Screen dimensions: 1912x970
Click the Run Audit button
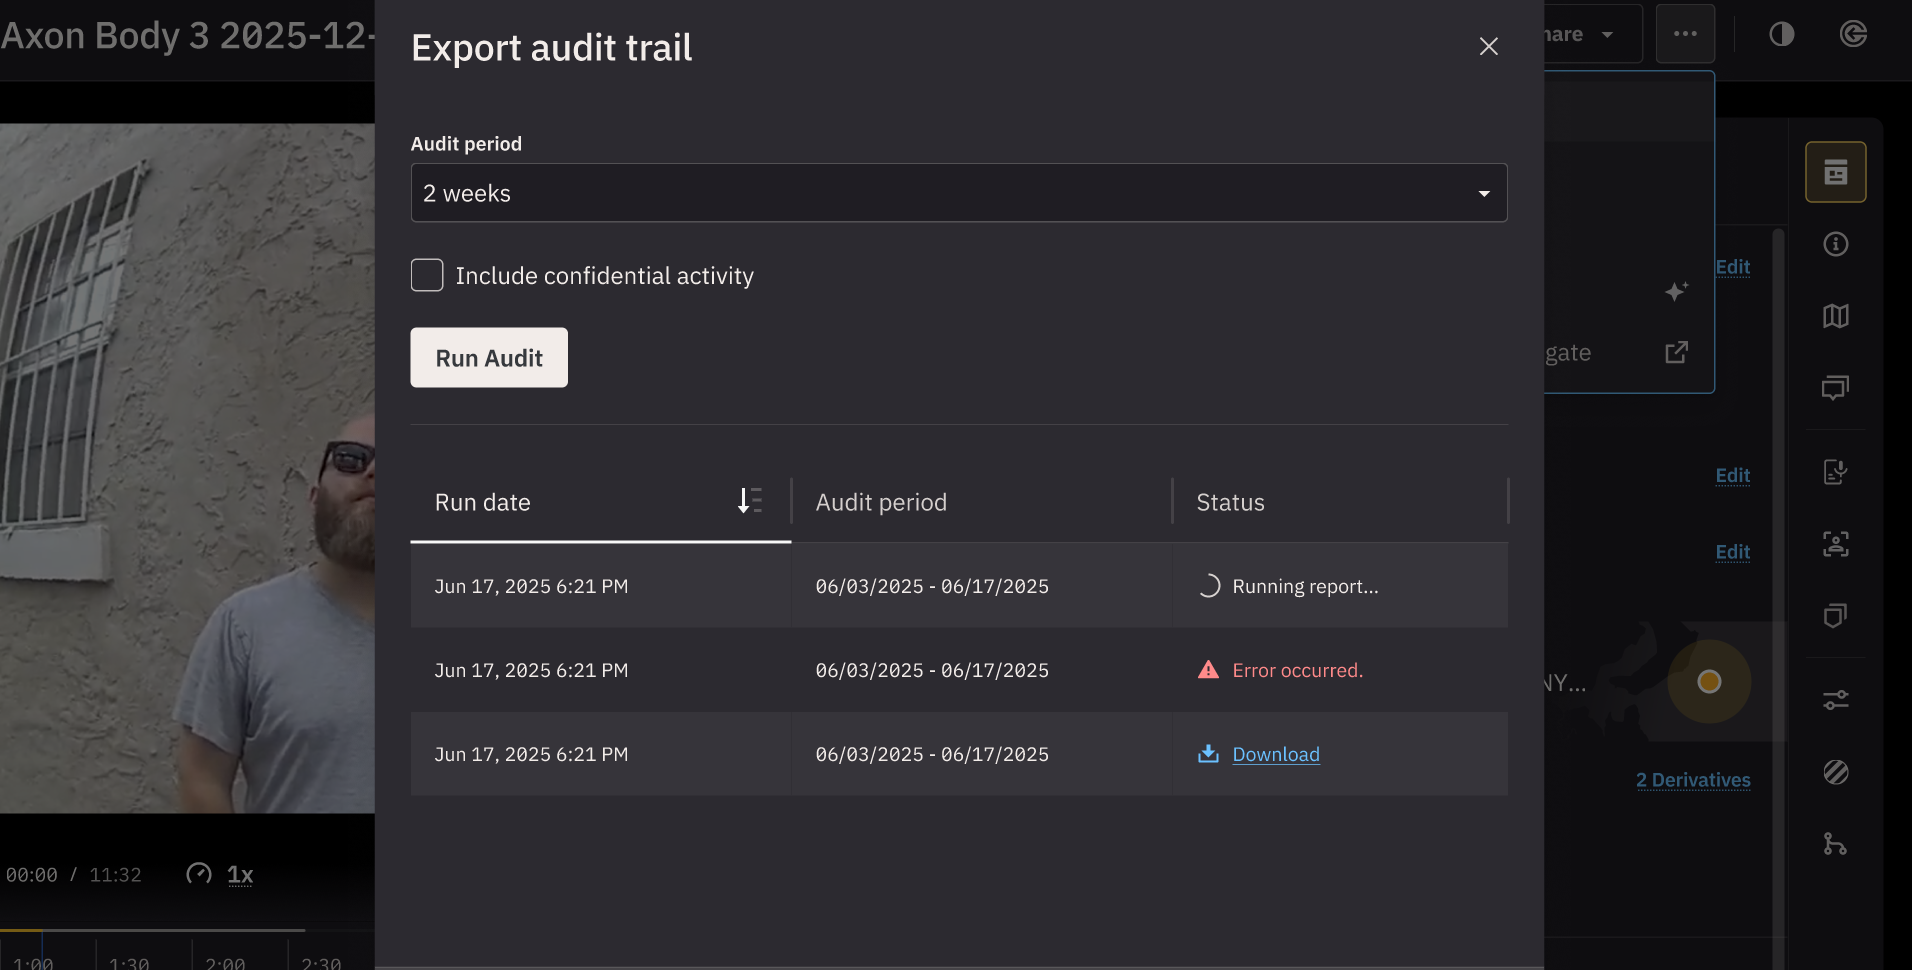pos(489,358)
